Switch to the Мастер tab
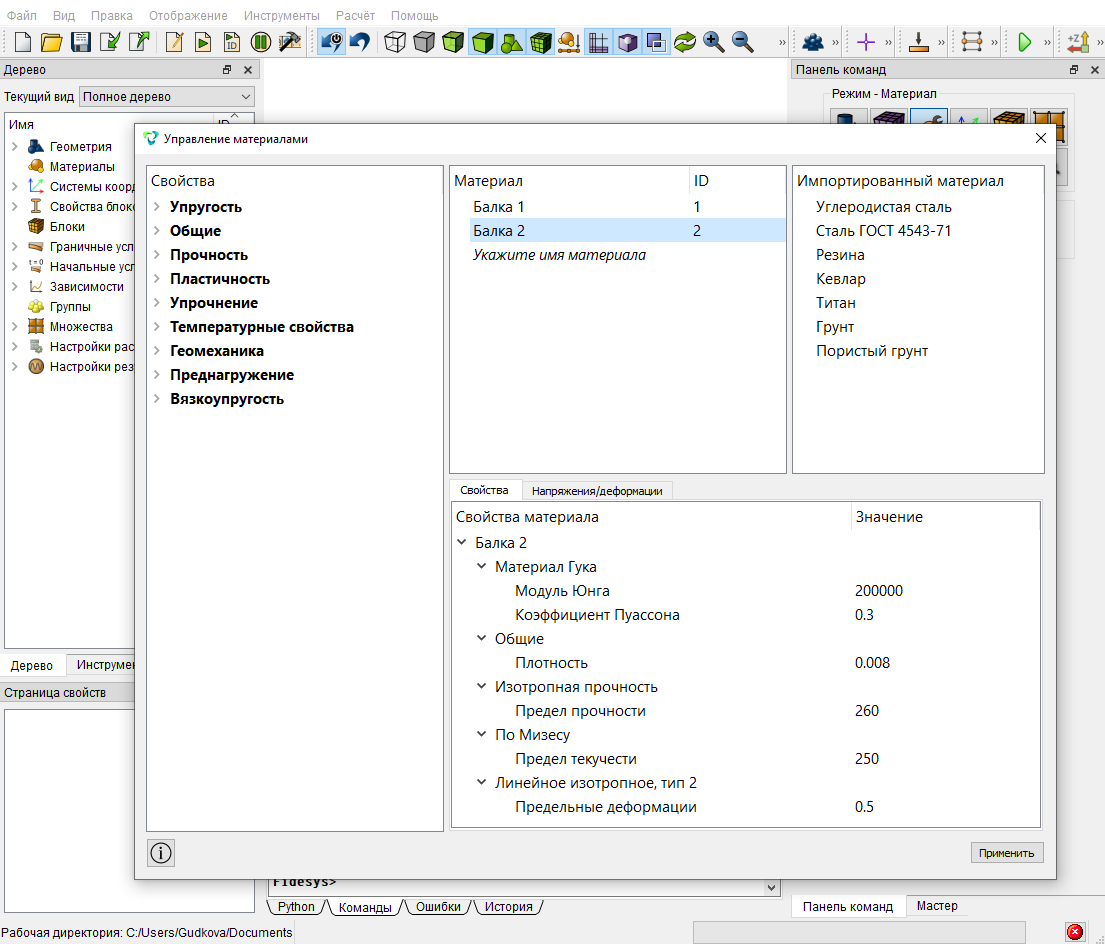Image resolution: width=1105 pixels, height=944 pixels. [x=937, y=906]
